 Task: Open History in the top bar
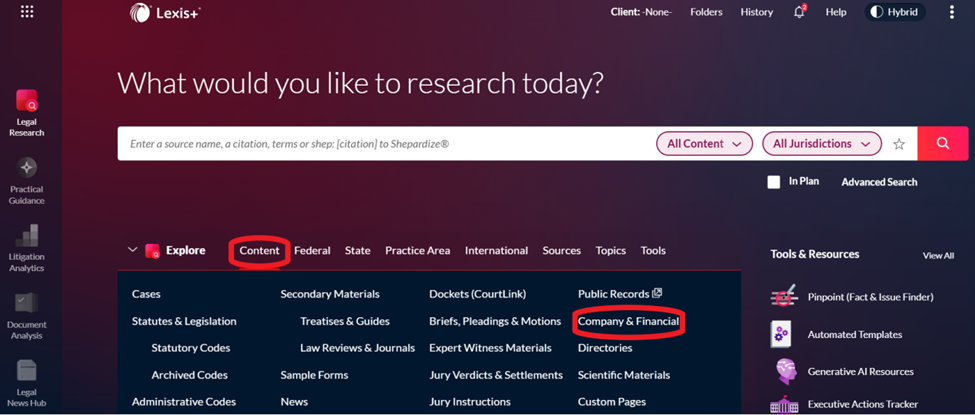(757, 12)
